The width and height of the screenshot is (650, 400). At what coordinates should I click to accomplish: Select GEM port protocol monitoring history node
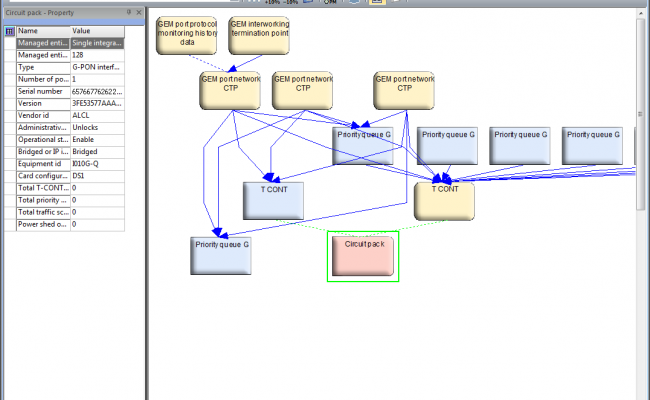point(186,34)
